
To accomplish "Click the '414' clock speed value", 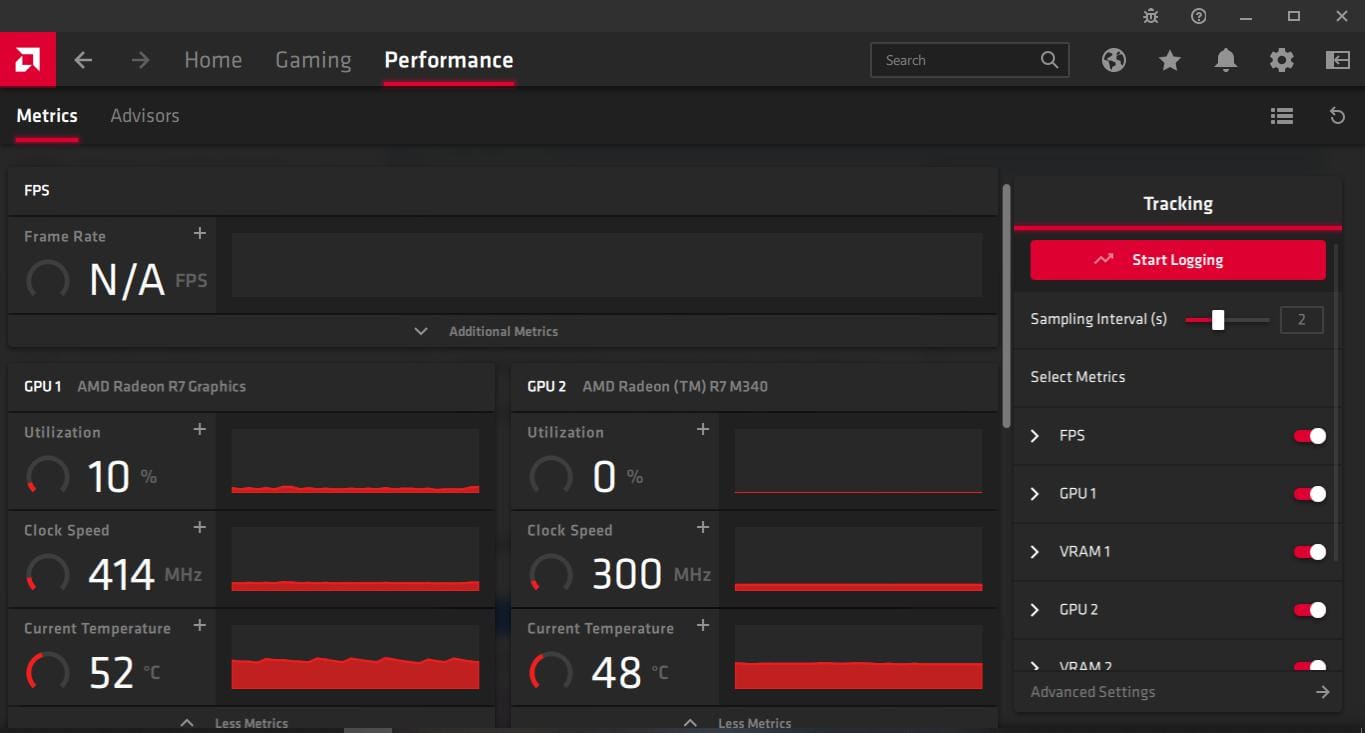I will tap(122, 574).
